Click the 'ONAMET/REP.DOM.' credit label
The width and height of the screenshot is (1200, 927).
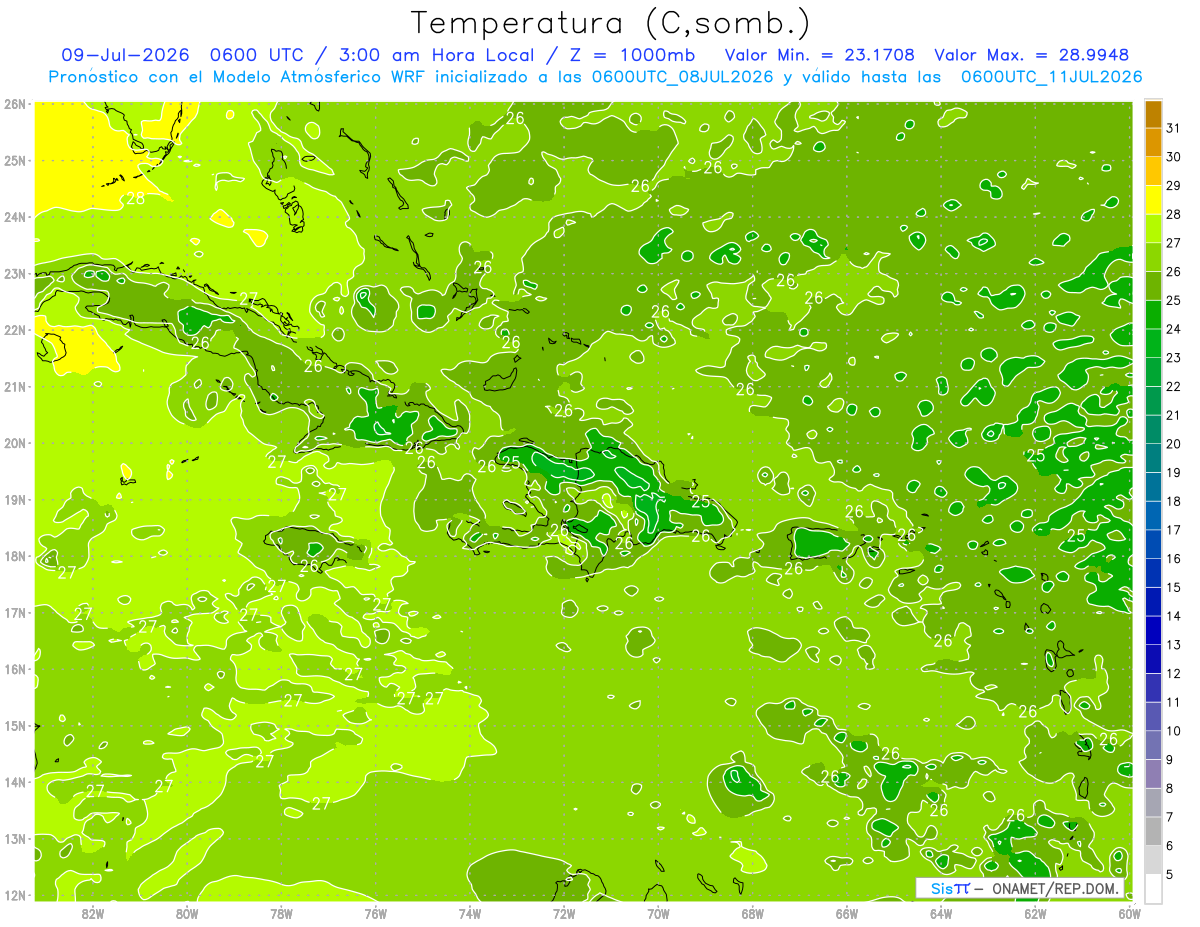point(1056,888)
